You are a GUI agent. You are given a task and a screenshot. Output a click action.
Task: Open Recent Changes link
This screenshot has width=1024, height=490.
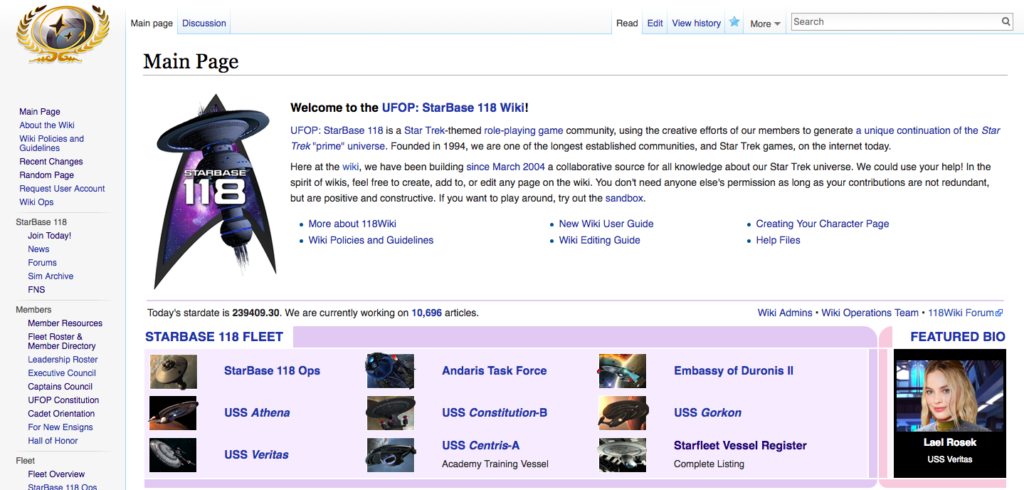[x=51, y=161]
